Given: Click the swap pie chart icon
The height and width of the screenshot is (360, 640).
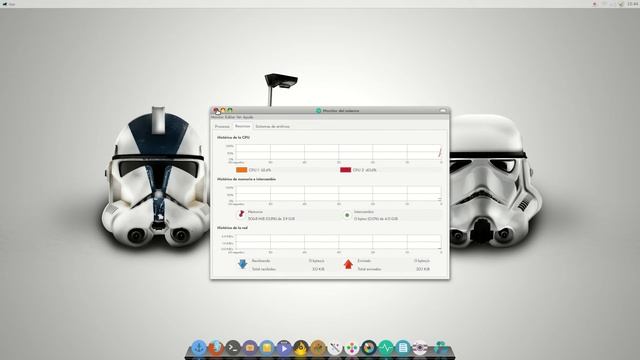Looking at the screenshot, I should pos(347,215).
